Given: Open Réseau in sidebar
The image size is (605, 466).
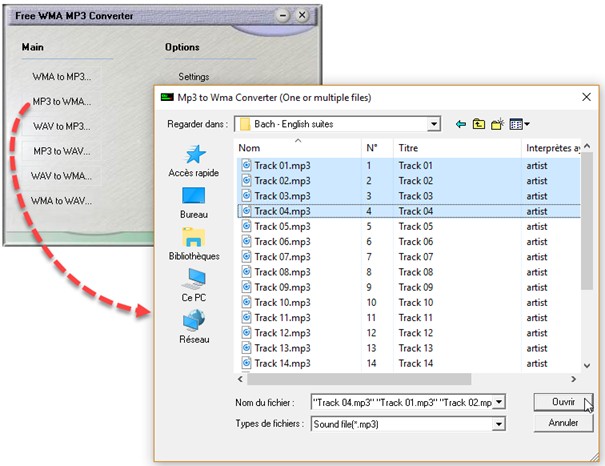Looking at the screenshot, I should pos(194,327).
